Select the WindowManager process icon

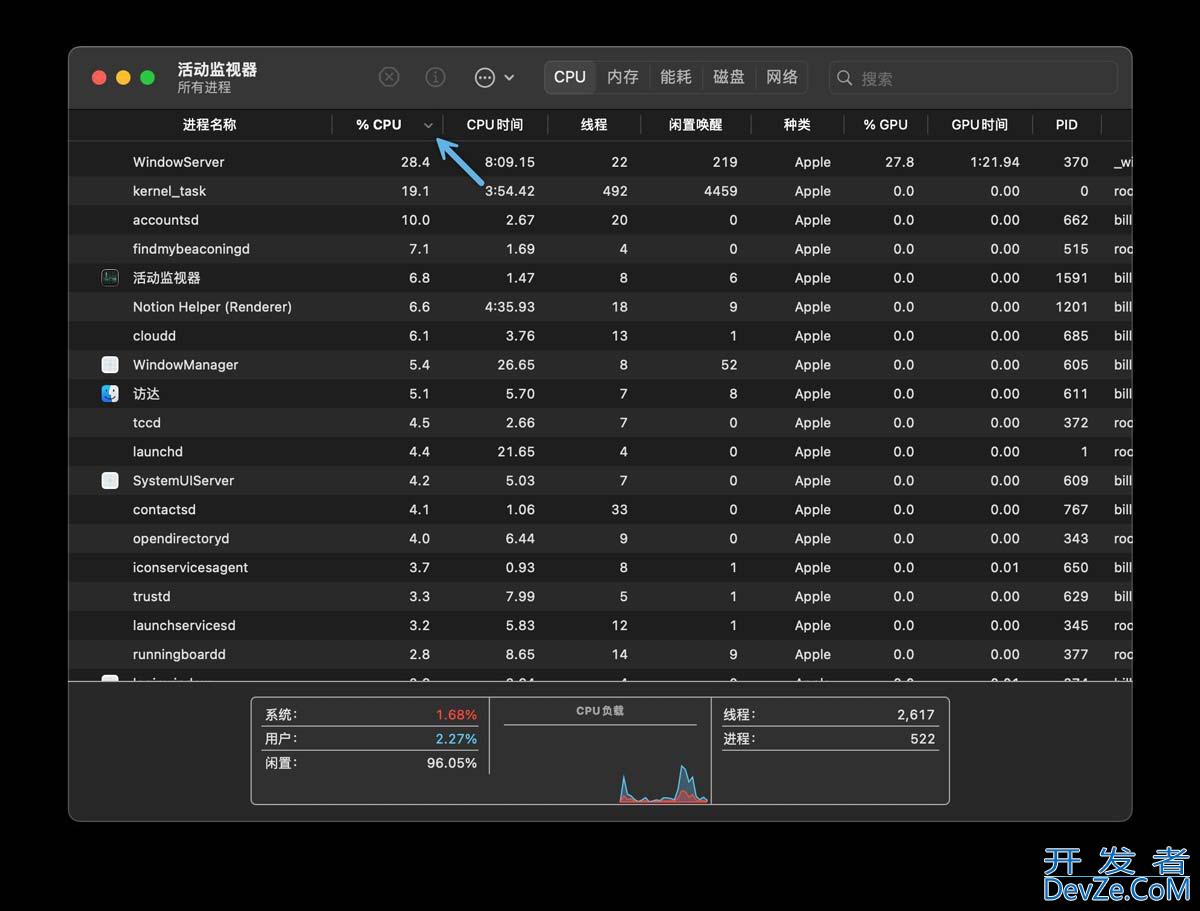pyautogui.click(x=110, y=365)
